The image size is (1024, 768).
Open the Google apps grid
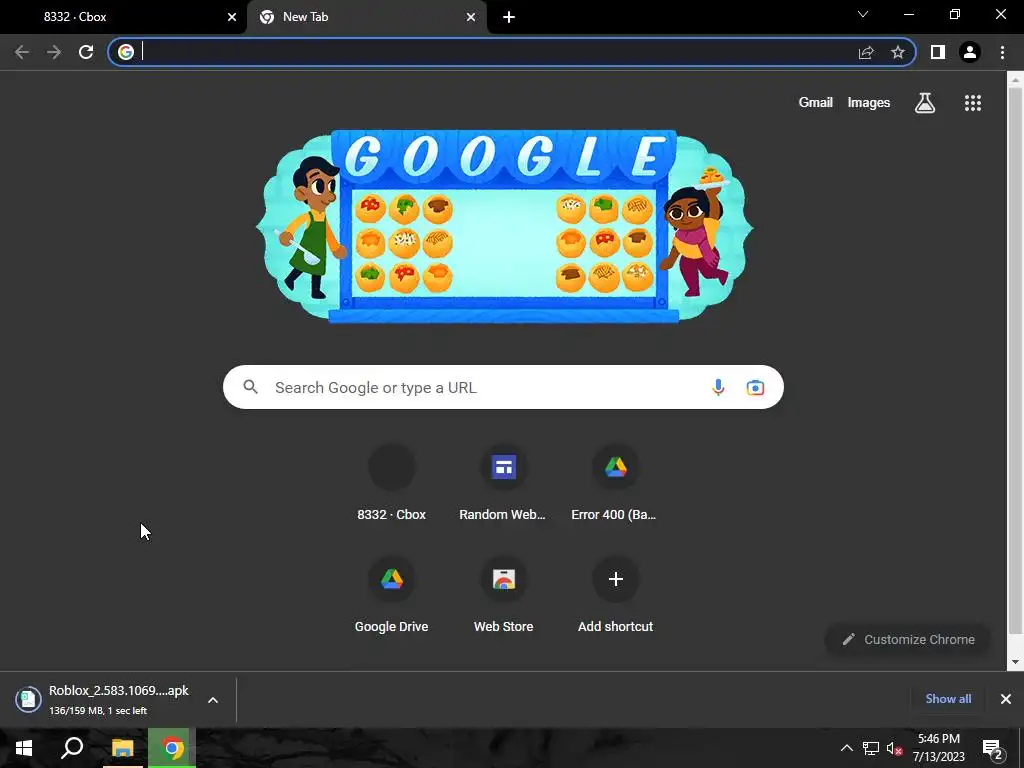click(973, 103)
